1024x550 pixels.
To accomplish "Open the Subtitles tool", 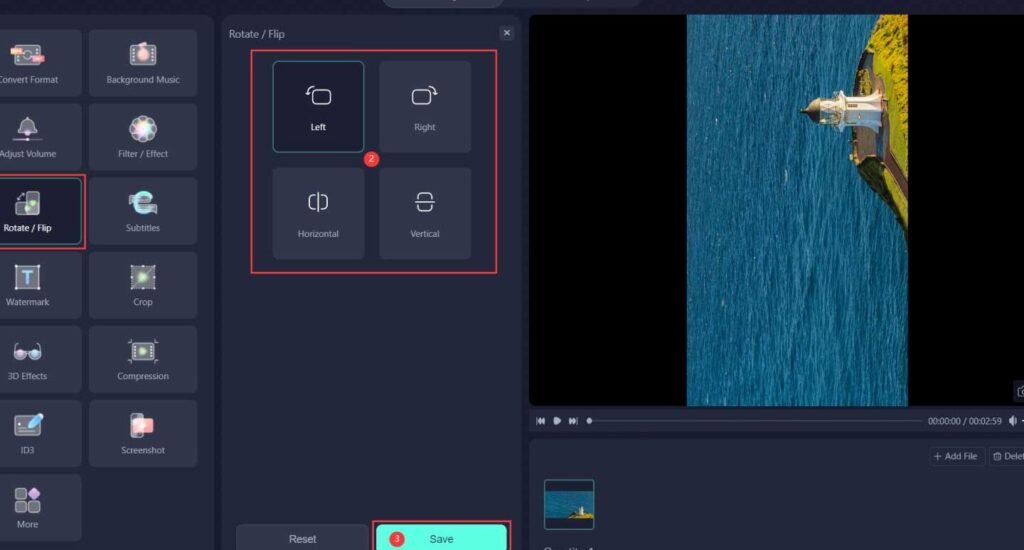I will (143, 212).
